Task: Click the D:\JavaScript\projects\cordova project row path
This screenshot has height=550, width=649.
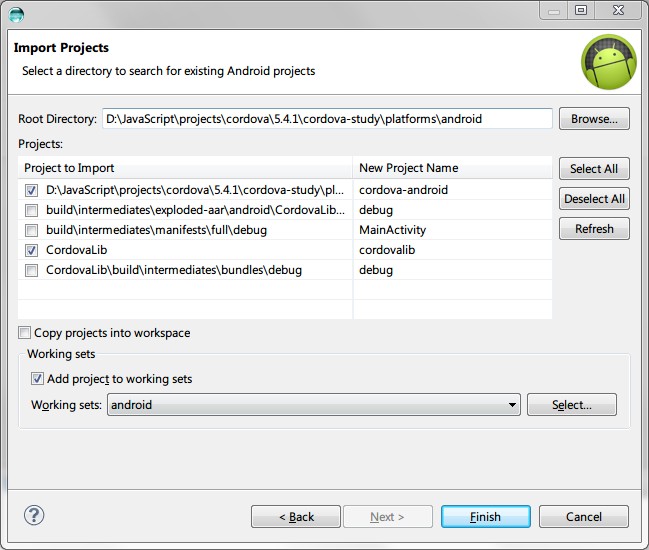Action: tap(195, 190)
